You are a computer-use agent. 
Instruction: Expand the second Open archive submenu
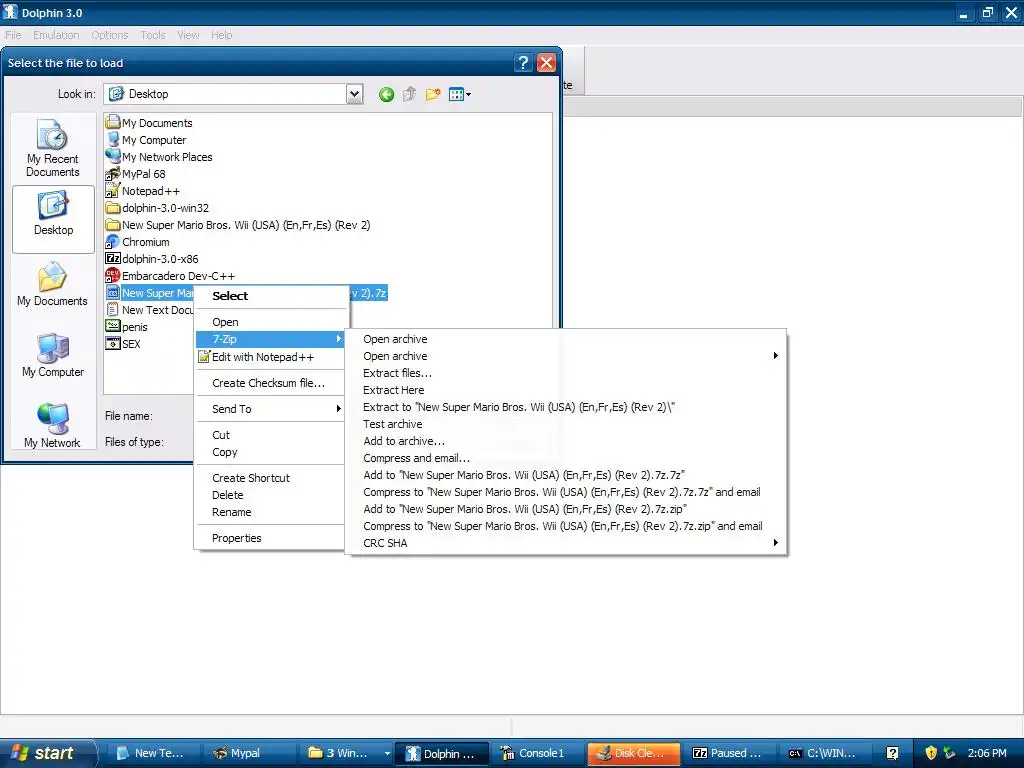point(566,356)
